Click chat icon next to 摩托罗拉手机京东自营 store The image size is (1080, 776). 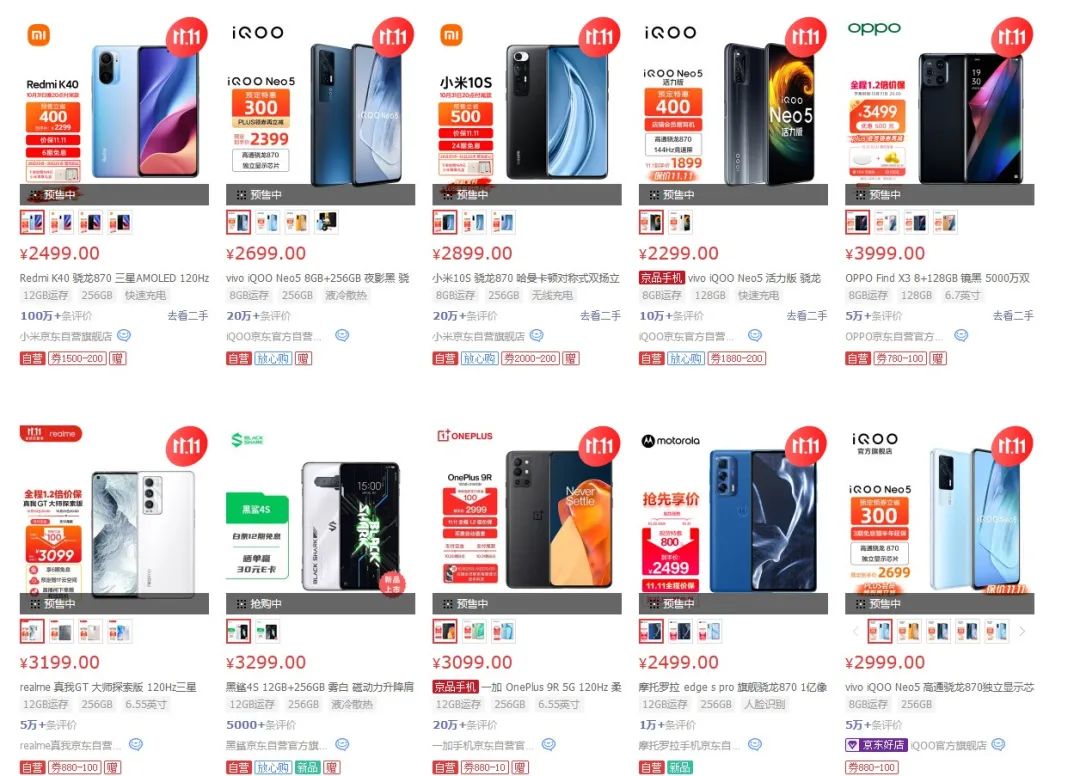click(x=756, y=744)
